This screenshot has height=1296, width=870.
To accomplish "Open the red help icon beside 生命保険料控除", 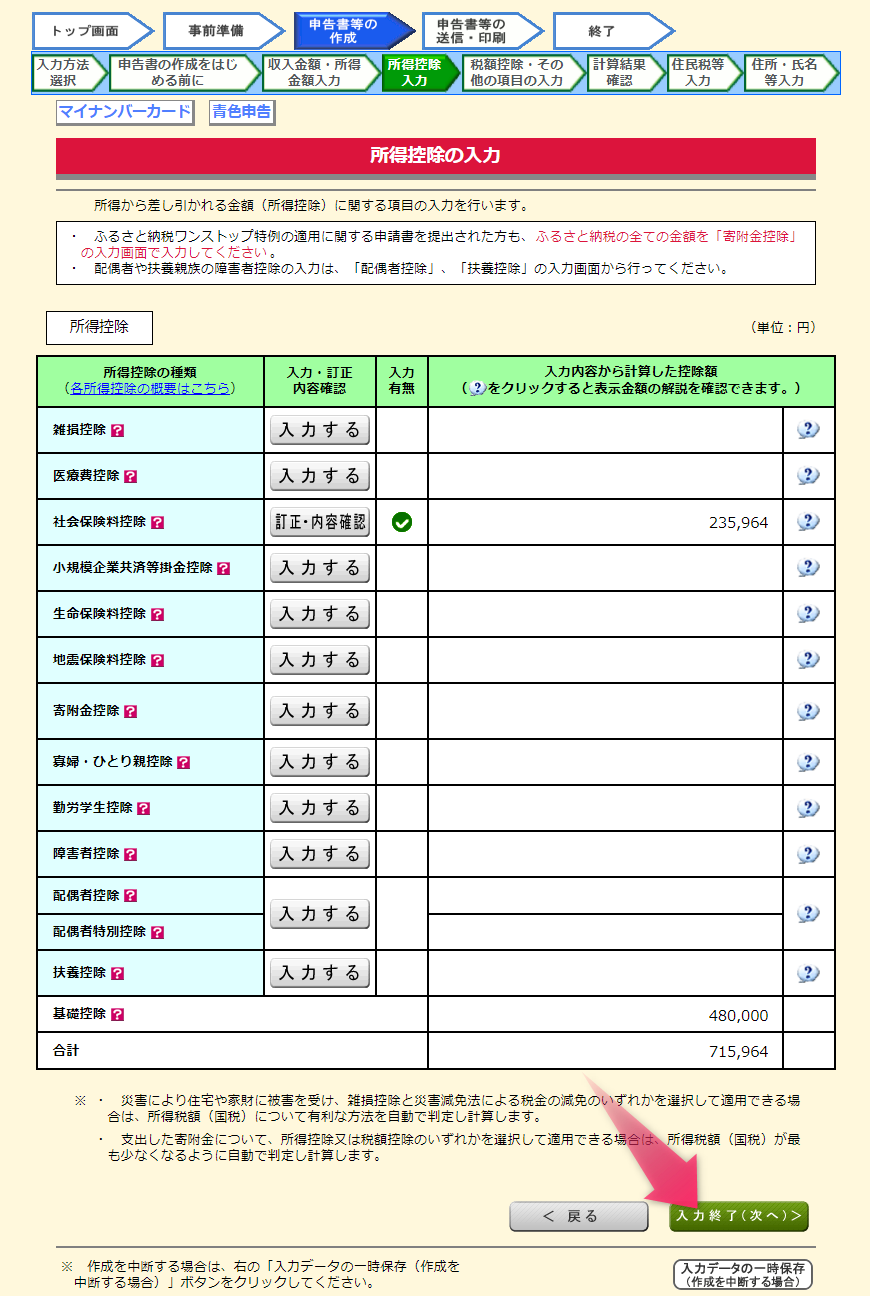I will point(157,614).
